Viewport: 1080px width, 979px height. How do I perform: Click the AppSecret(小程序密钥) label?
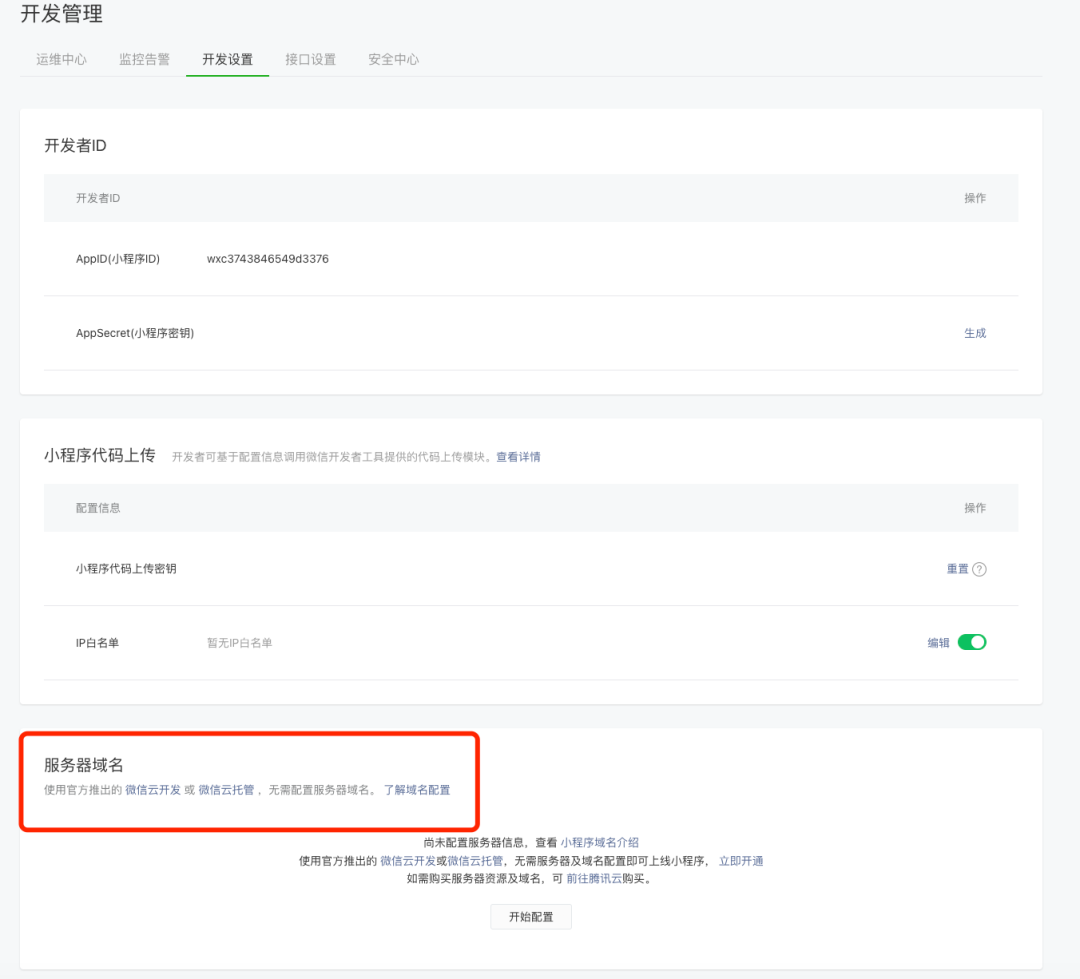(135, 333)
